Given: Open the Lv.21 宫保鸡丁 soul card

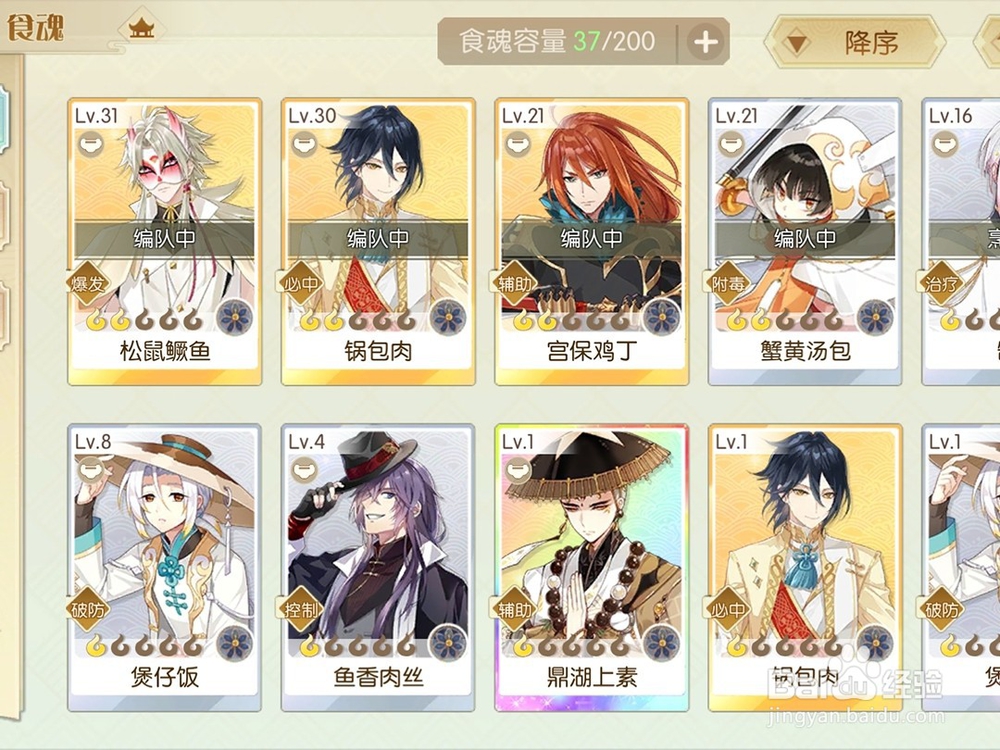Looking at the screenshot, I should pos(592,242).
